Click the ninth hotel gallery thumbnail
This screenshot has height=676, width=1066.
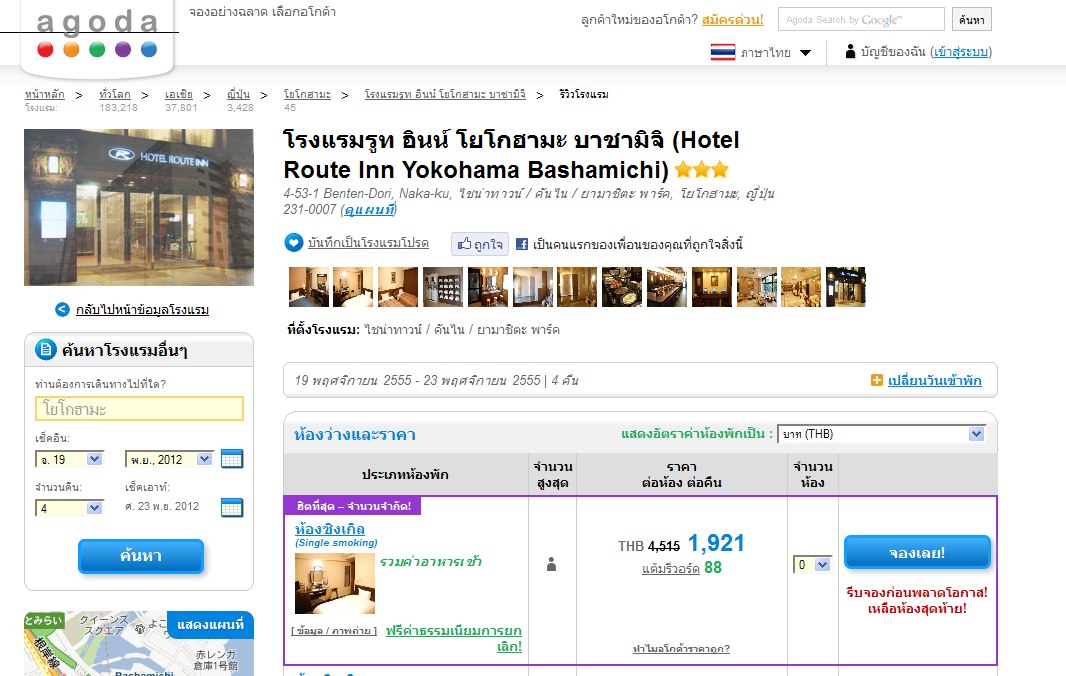coord(667,287)
